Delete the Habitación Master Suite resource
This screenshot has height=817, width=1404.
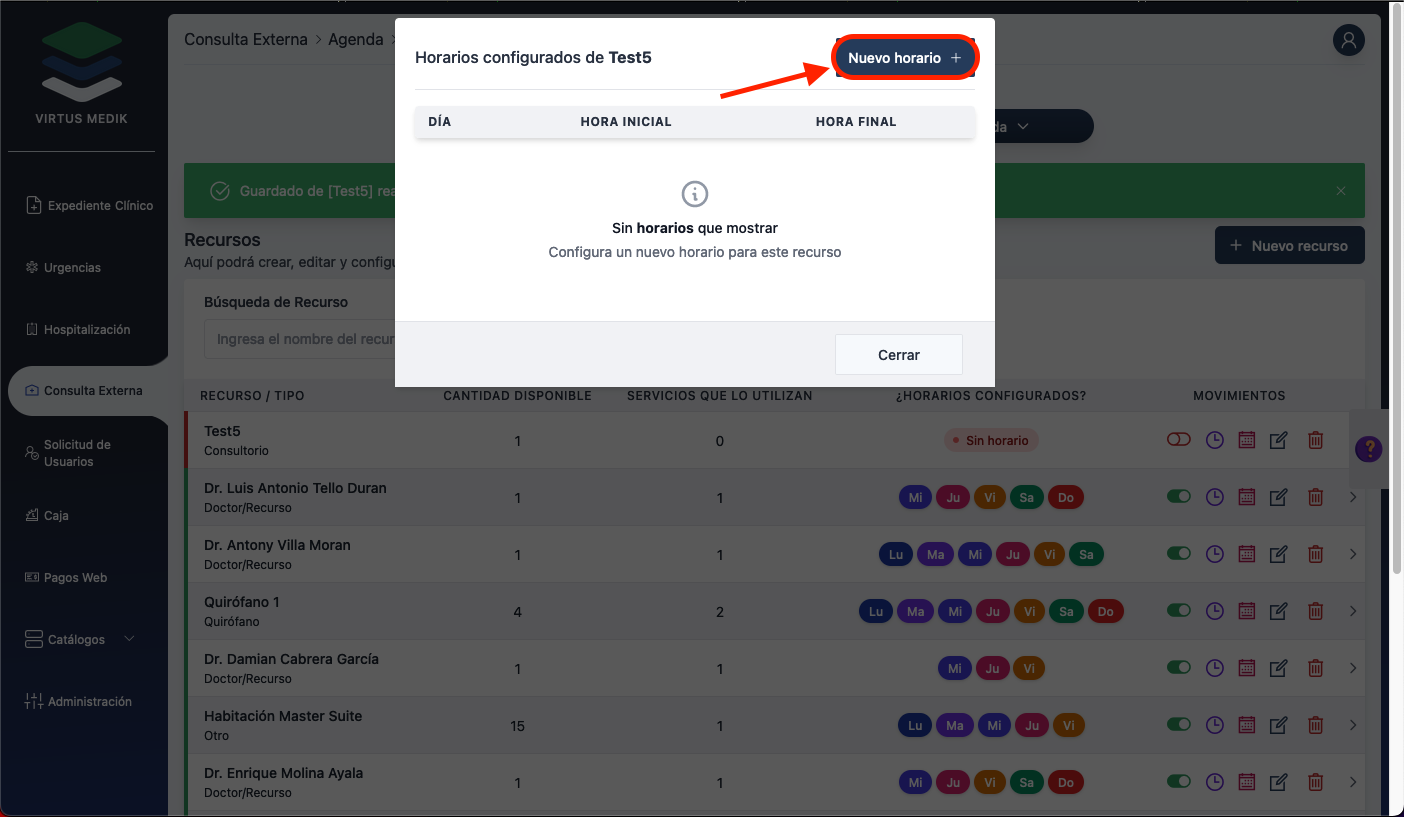(1316, 725)
